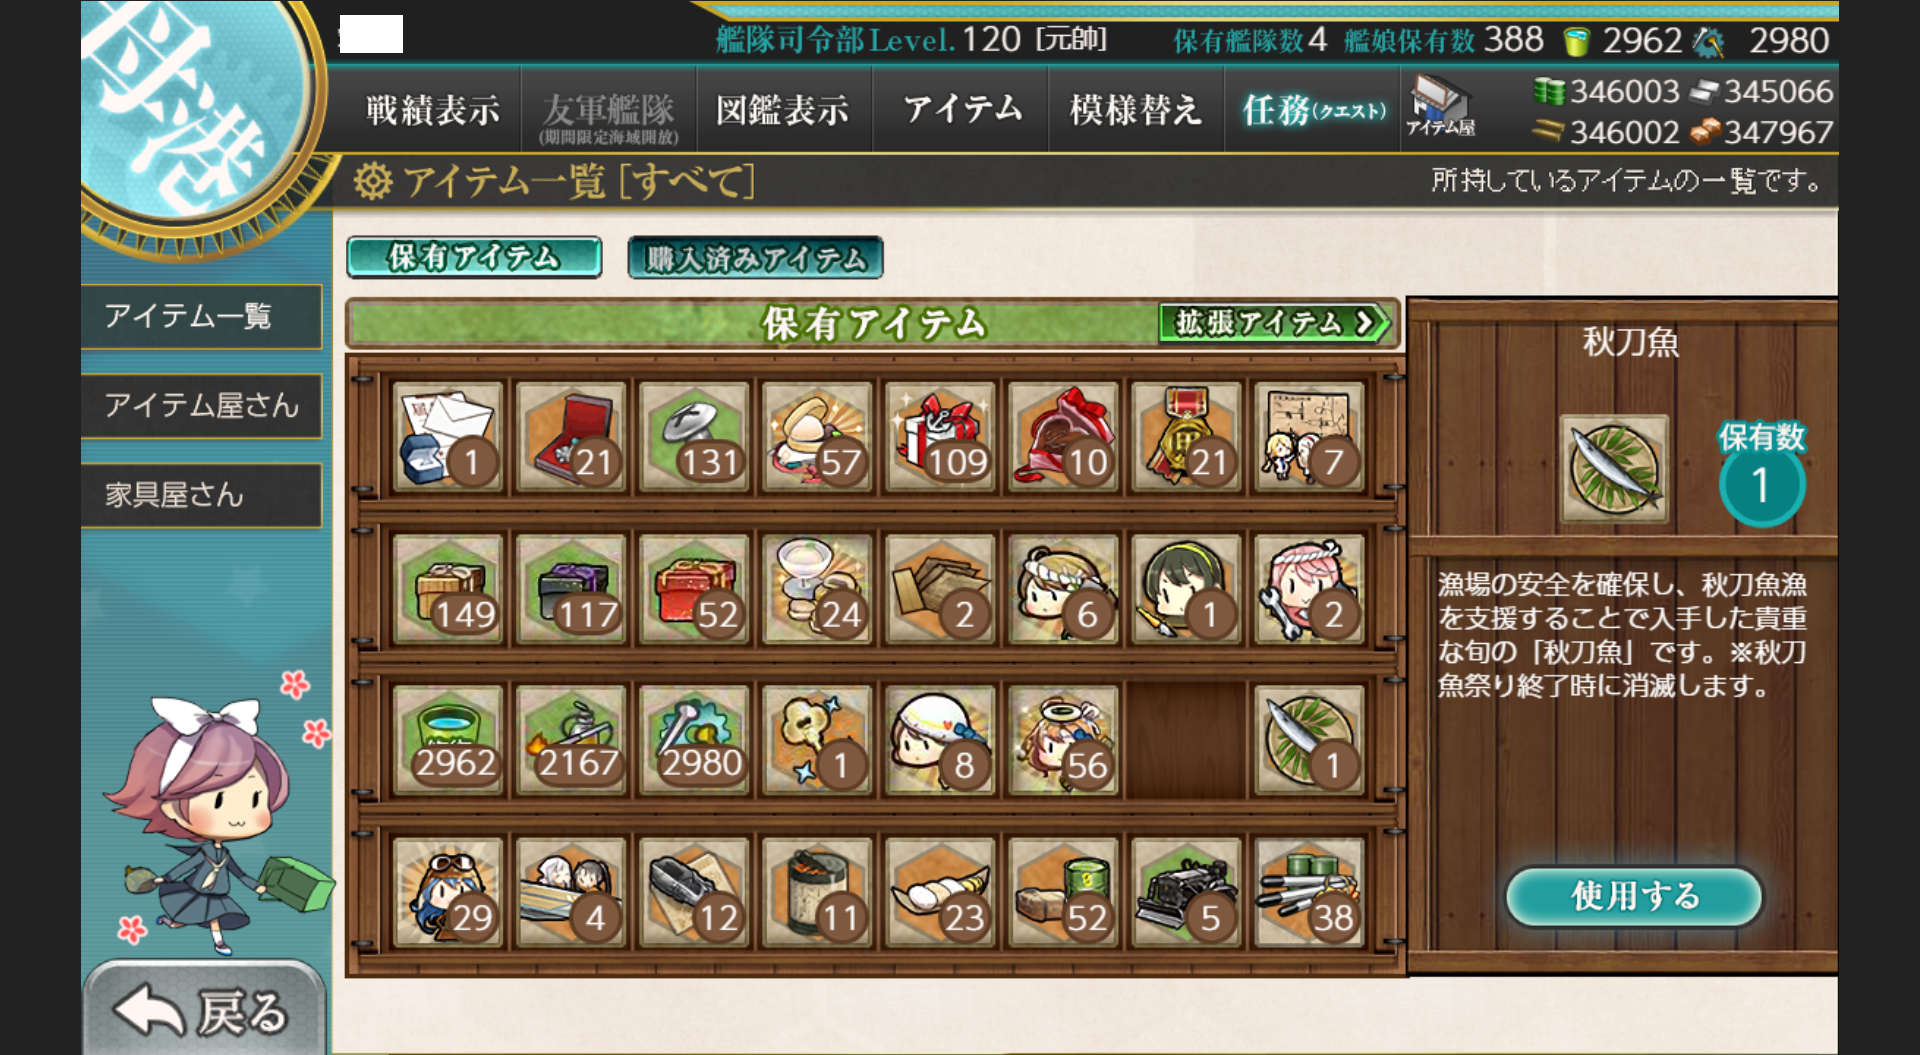Select the present box item with count 109
This screenshot has width=1920, height=1055.
tap(940, 437)
